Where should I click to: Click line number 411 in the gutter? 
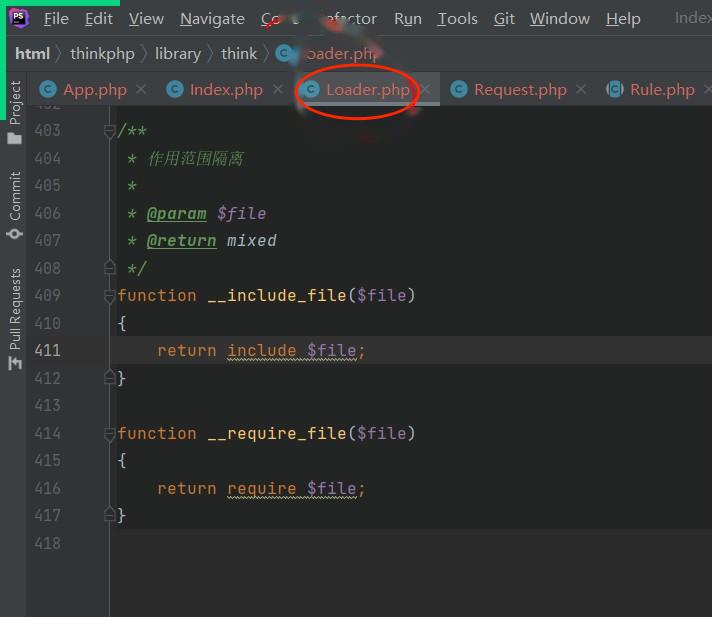(x=47, y=350)
